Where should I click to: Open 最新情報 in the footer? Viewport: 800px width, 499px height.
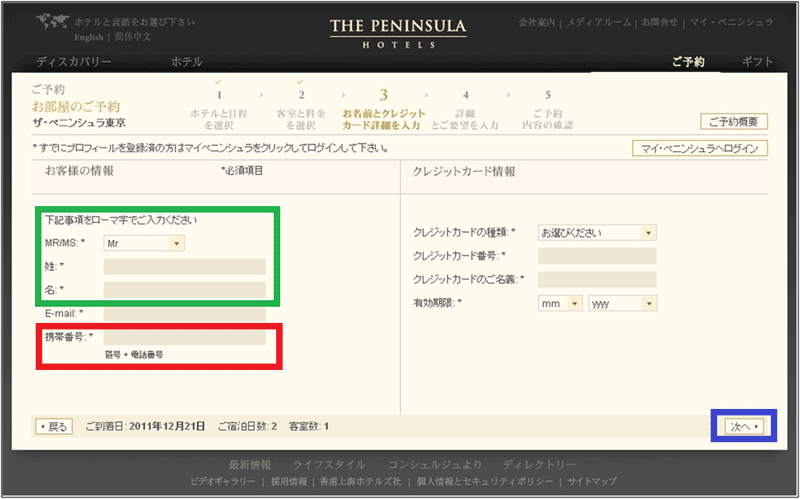tap(249, 465)
